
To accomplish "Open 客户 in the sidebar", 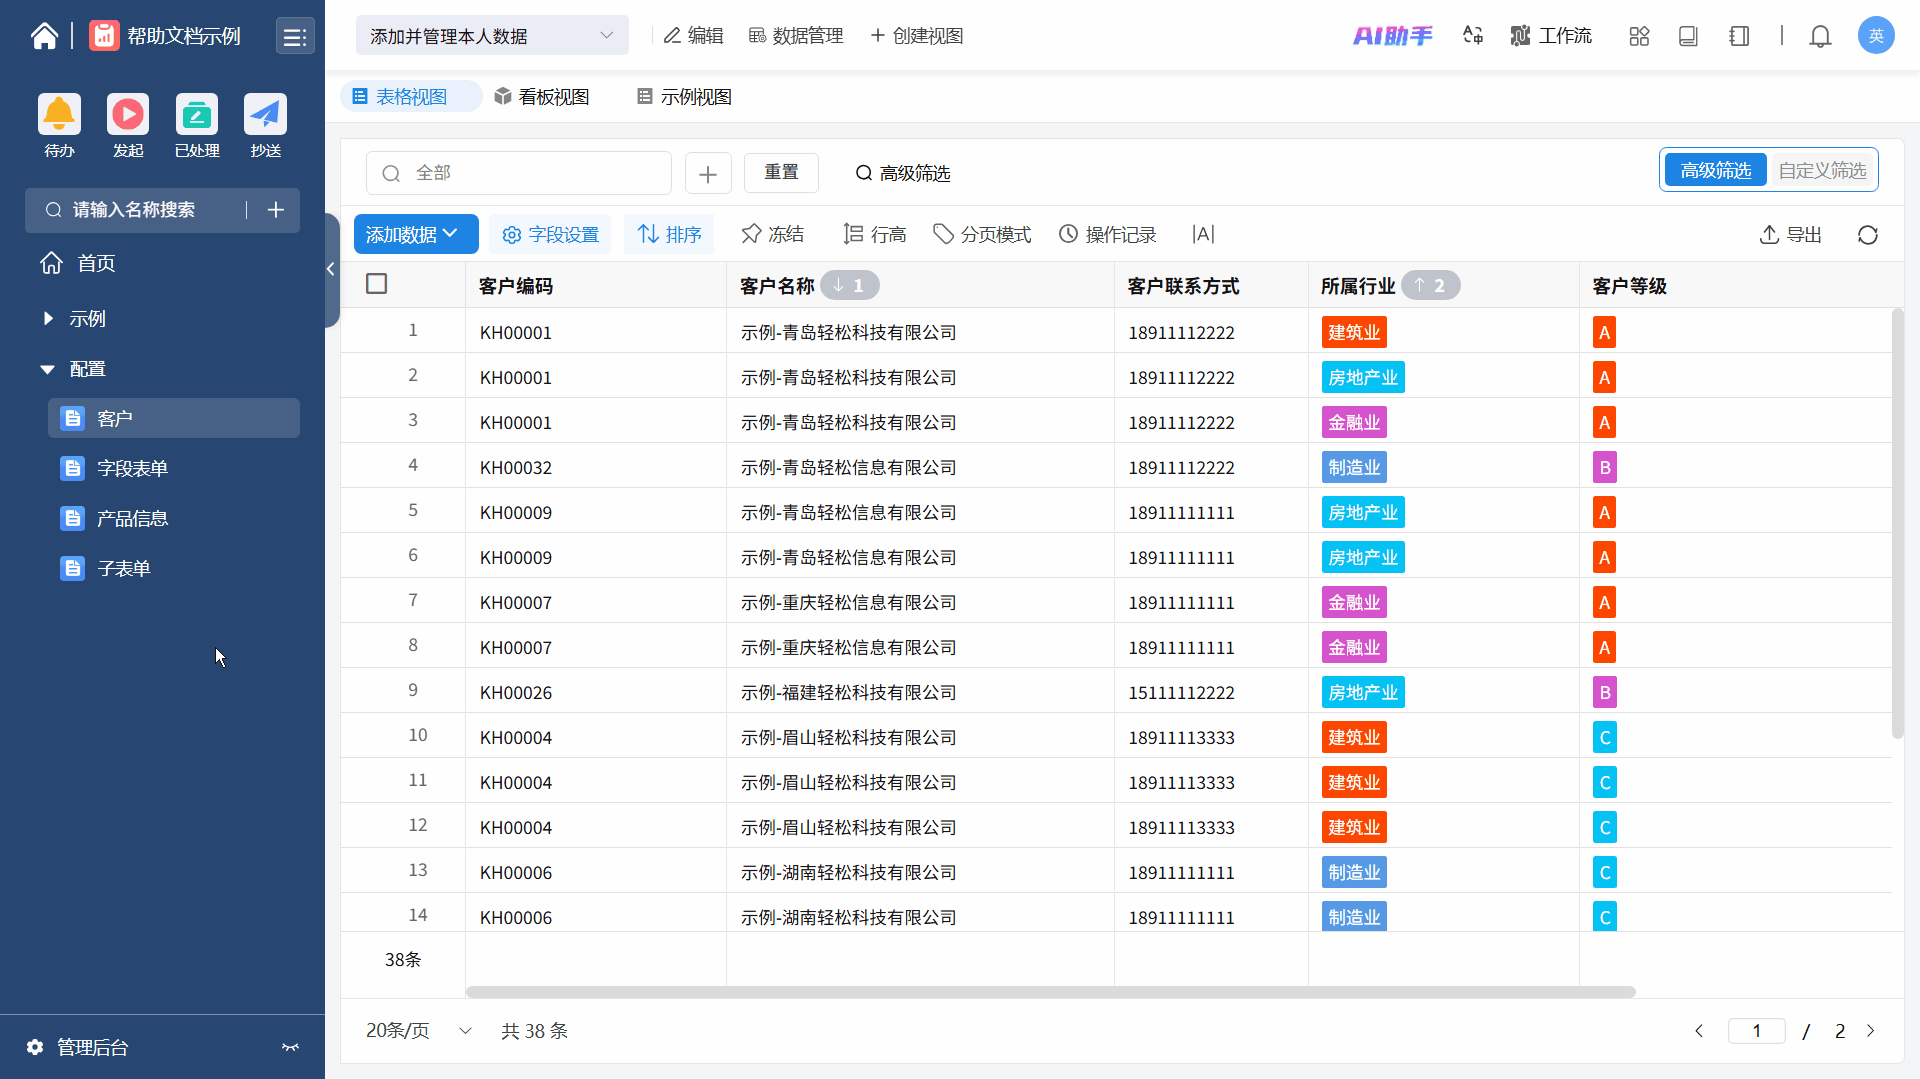I will [174, 418].
